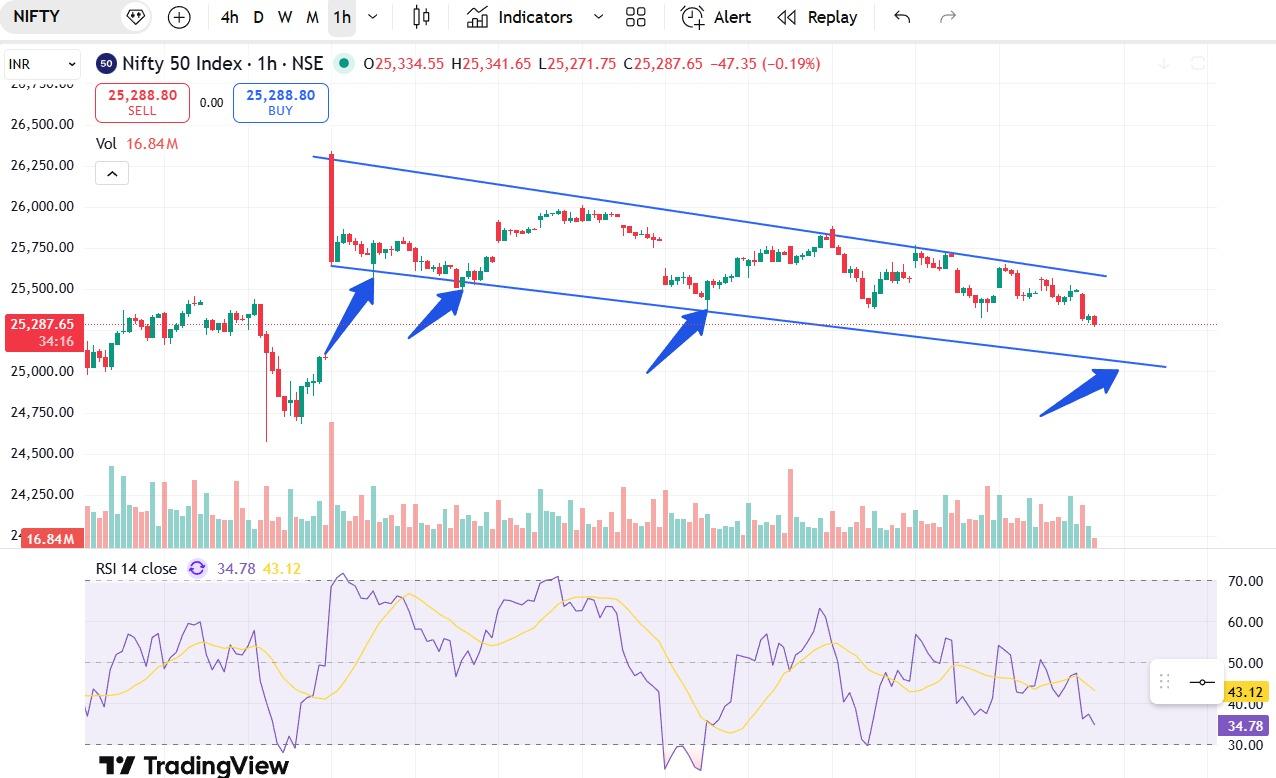Open the candlestick chart type selector
The image size is (1276, 778).
[x=421, y=17]
